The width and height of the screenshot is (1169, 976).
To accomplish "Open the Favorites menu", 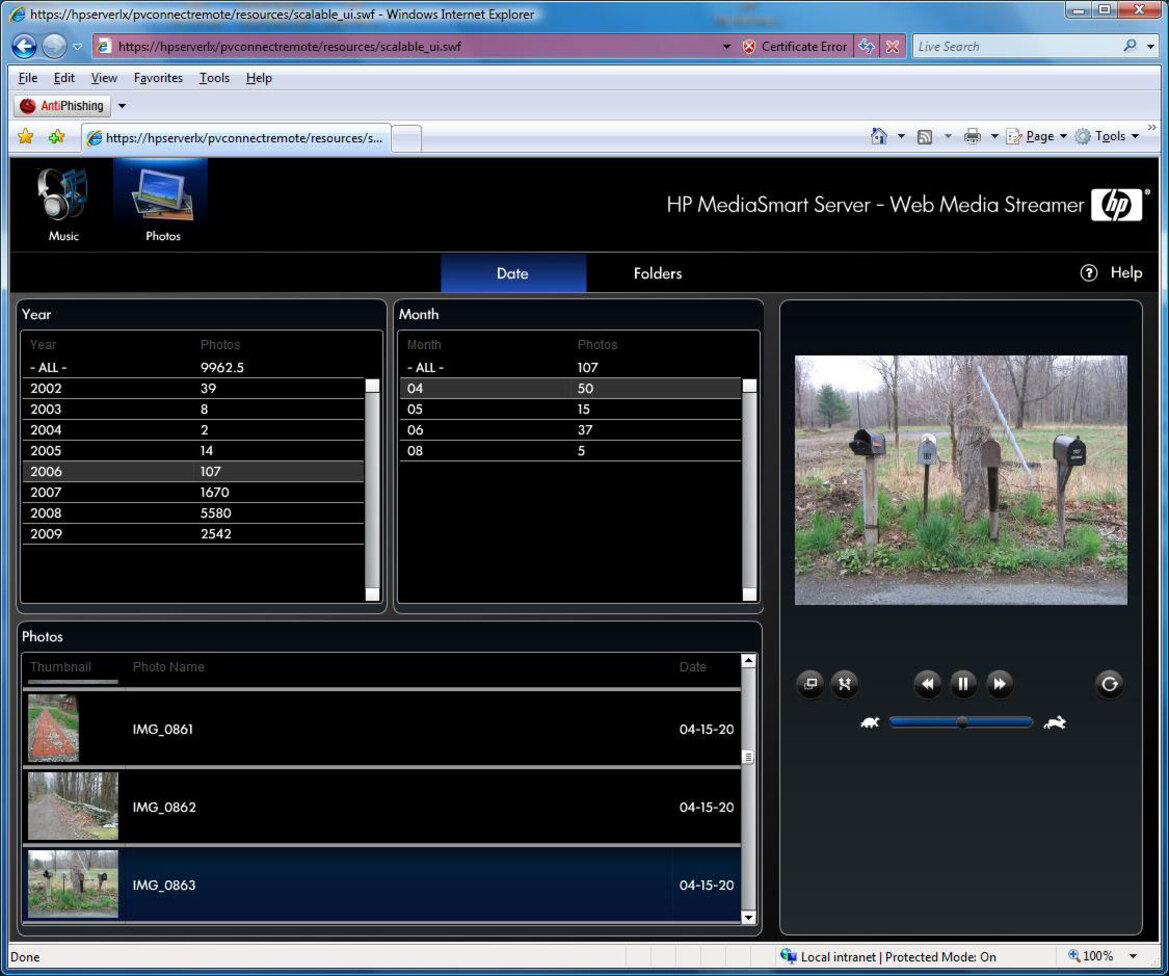I will 158,78.
